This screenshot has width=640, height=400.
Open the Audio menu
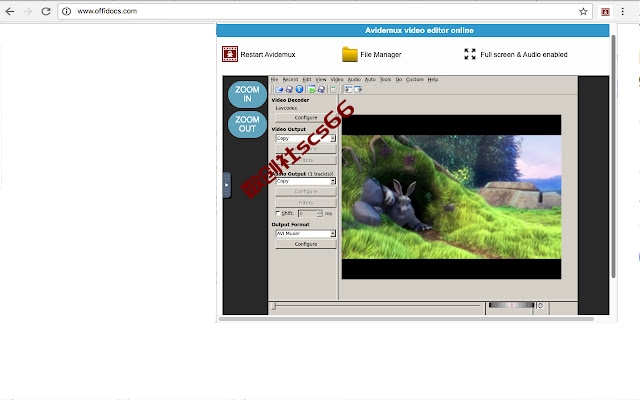[x=354, y=80]
